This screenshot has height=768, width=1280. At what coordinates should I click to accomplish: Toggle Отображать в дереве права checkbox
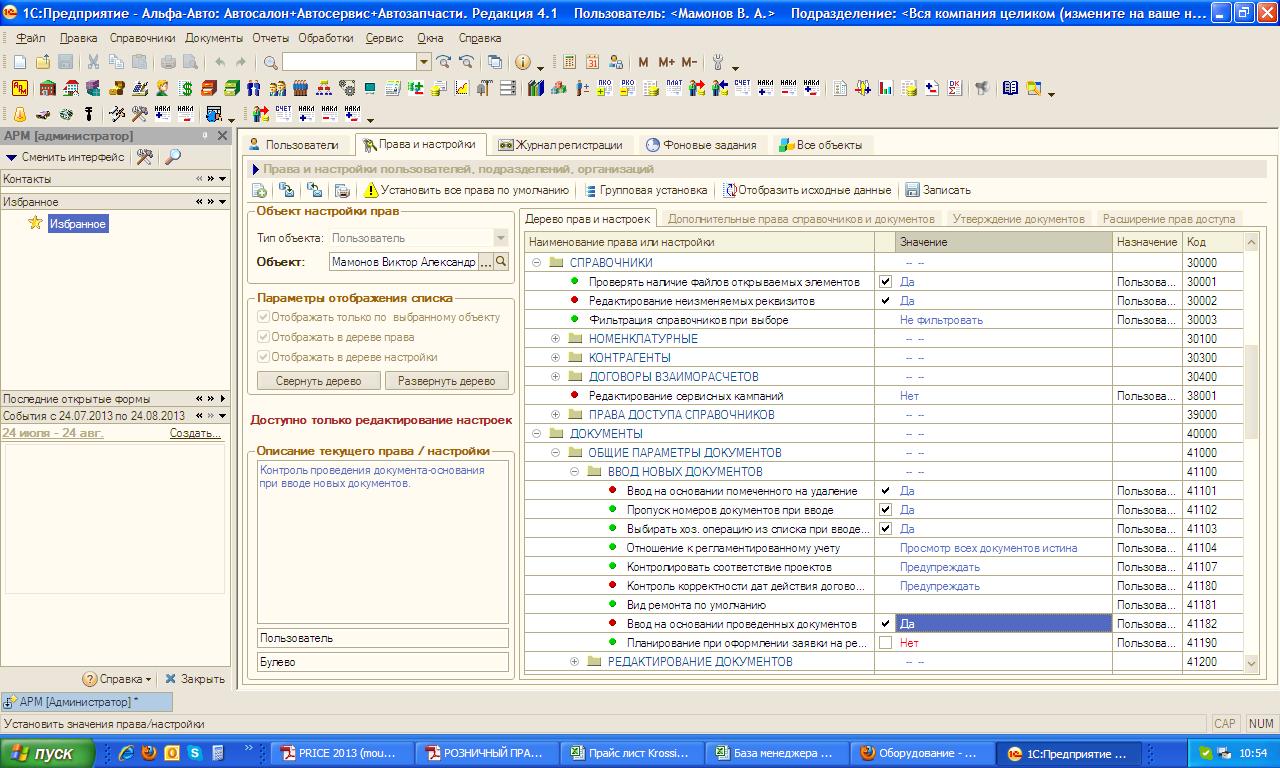pos(264,337)
